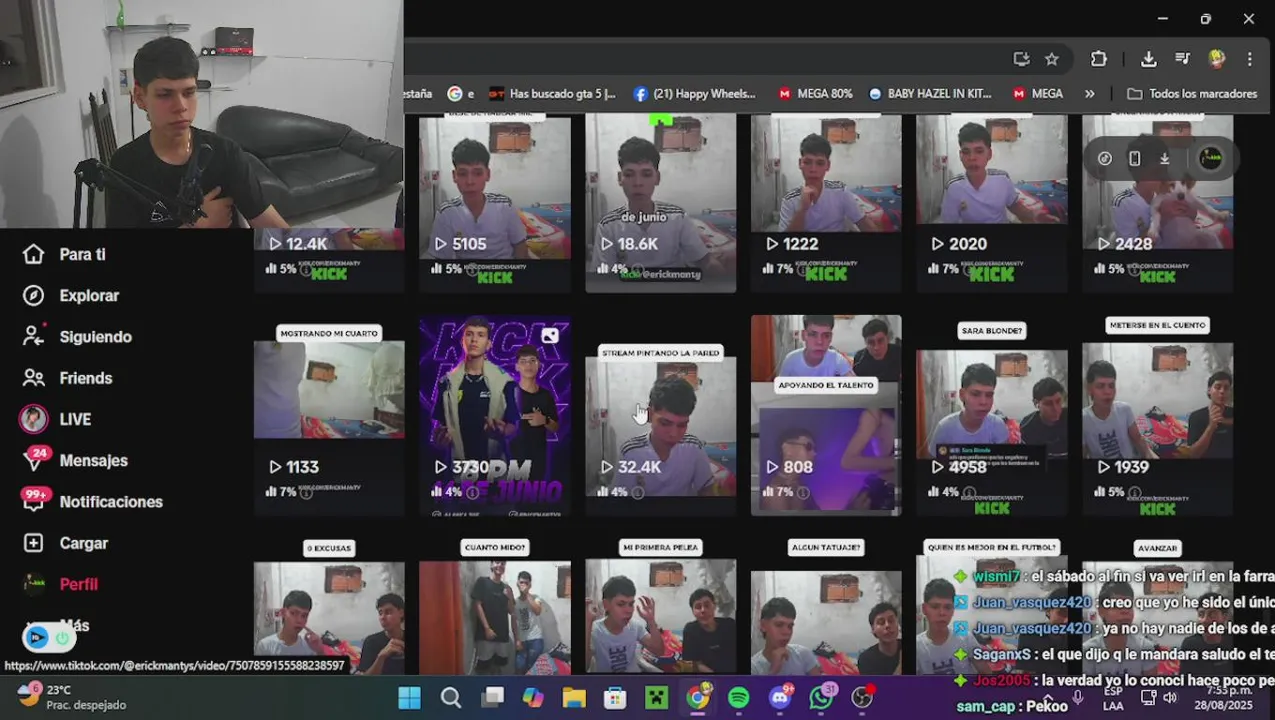This screenshot has width=1275, height=720.
Task: Bookmark this page with star icon
Action: pos(1052,59)
